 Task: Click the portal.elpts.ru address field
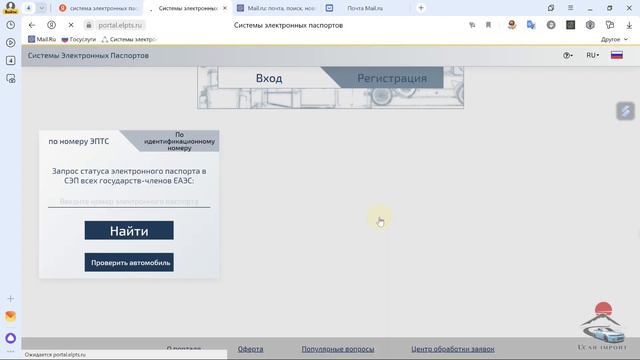(x=120, y=25)
